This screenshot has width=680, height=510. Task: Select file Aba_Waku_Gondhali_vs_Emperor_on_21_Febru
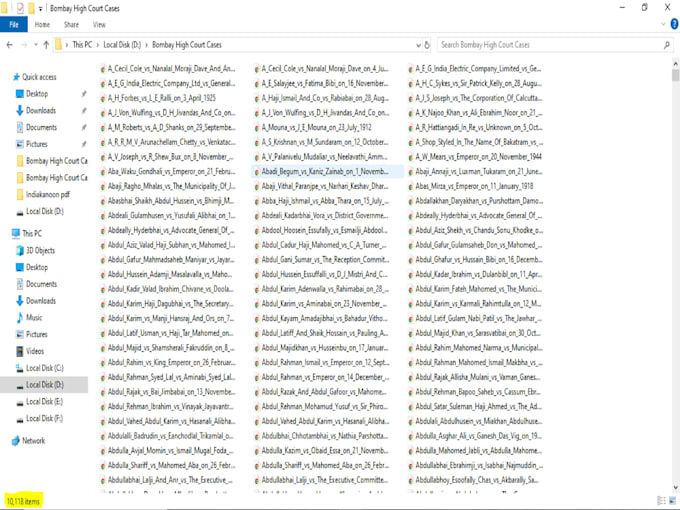[168, 171]
